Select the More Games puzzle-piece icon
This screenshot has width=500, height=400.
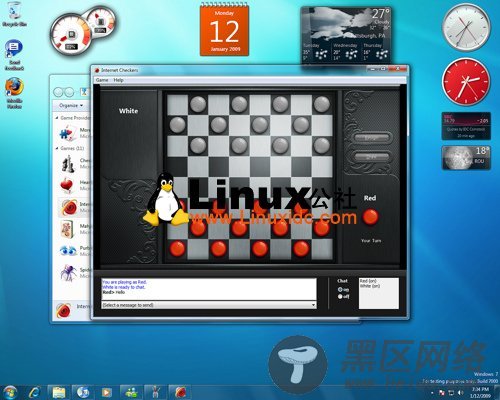pyautogui.click(x=68, y=133)
